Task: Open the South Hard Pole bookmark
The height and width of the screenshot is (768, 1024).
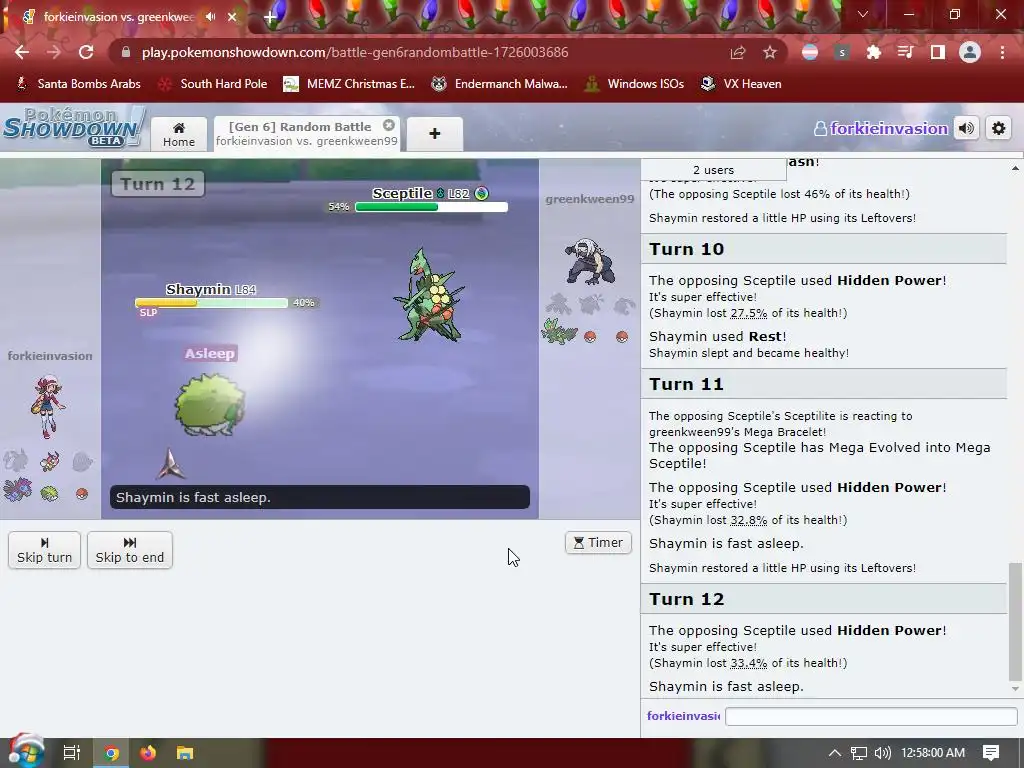Action: click(x=213, y=84)
